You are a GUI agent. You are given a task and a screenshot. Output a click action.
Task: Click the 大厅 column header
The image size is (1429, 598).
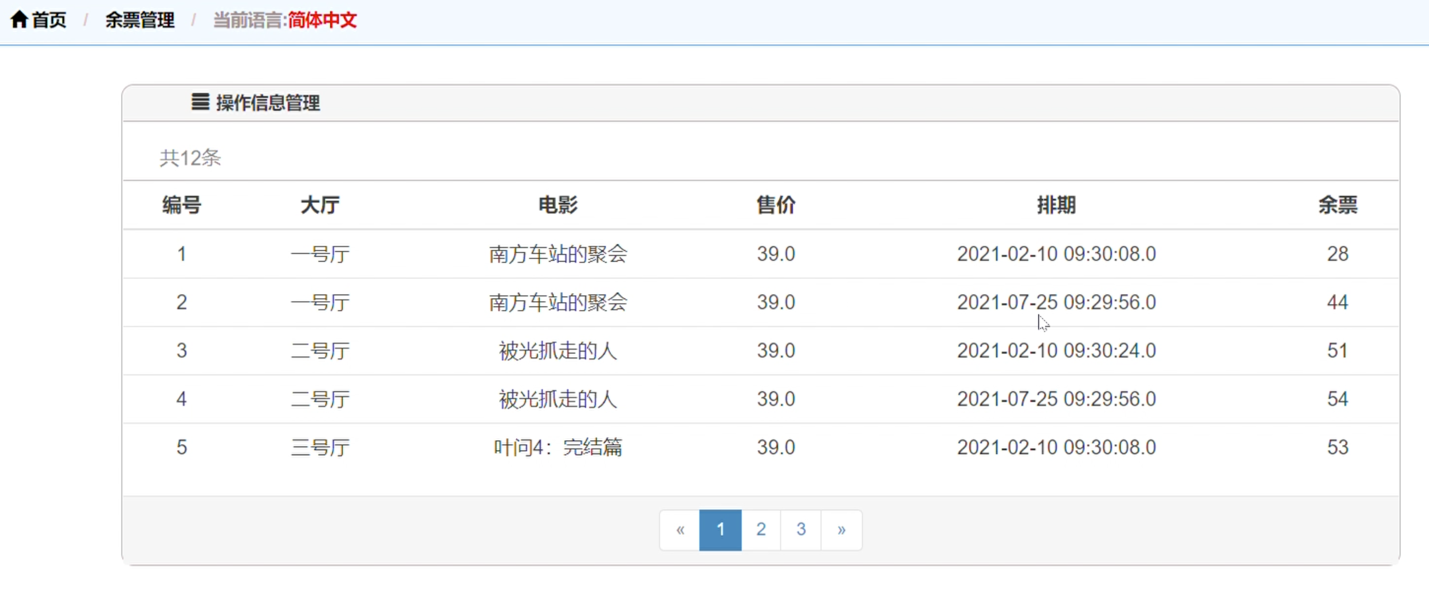(x=320, y=205)
